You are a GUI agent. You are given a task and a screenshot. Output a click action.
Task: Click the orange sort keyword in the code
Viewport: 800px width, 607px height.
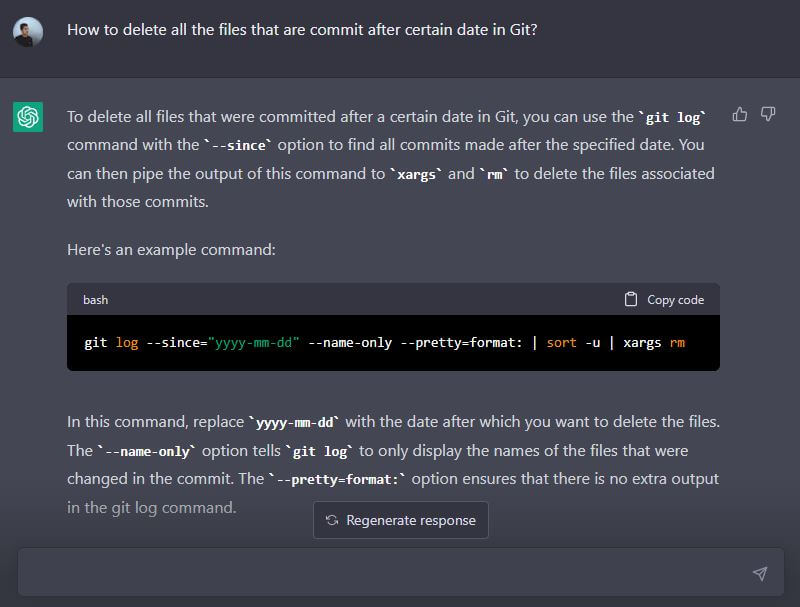(x=562, y=342)
